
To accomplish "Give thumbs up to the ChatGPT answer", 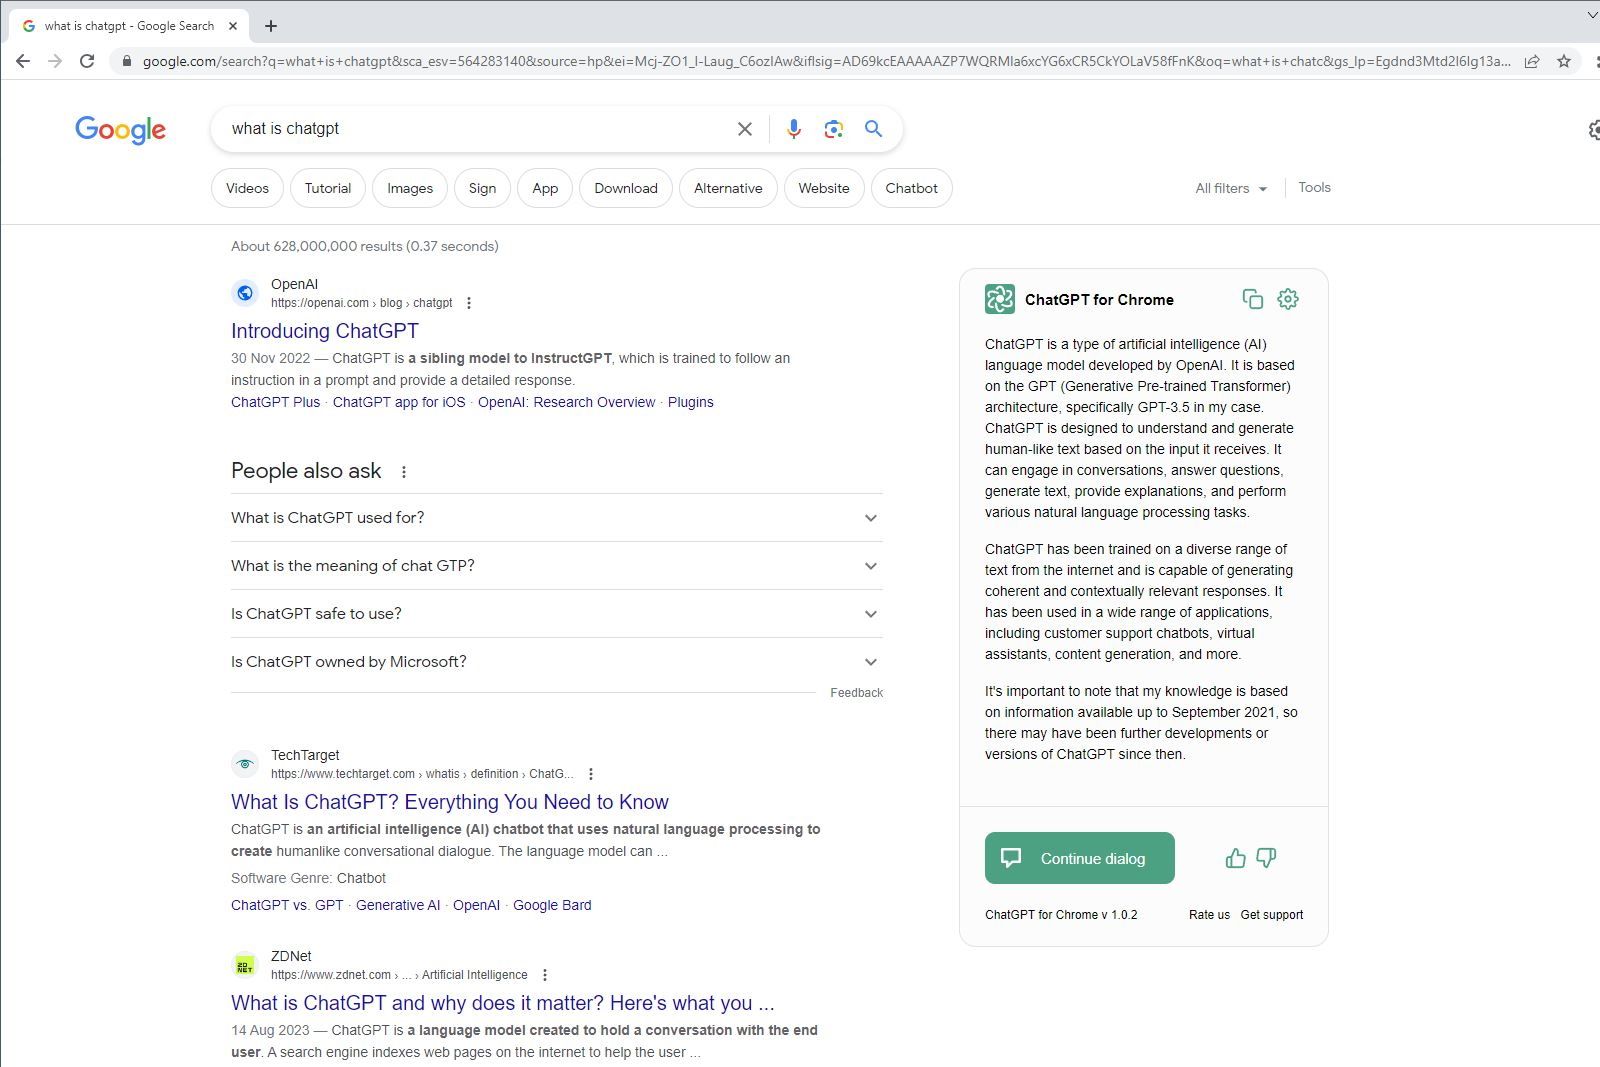I will [1236, 858].
